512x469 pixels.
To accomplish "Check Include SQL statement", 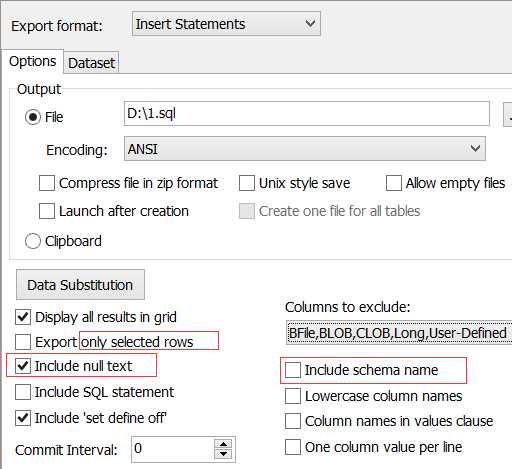I will tap(23, 392).
